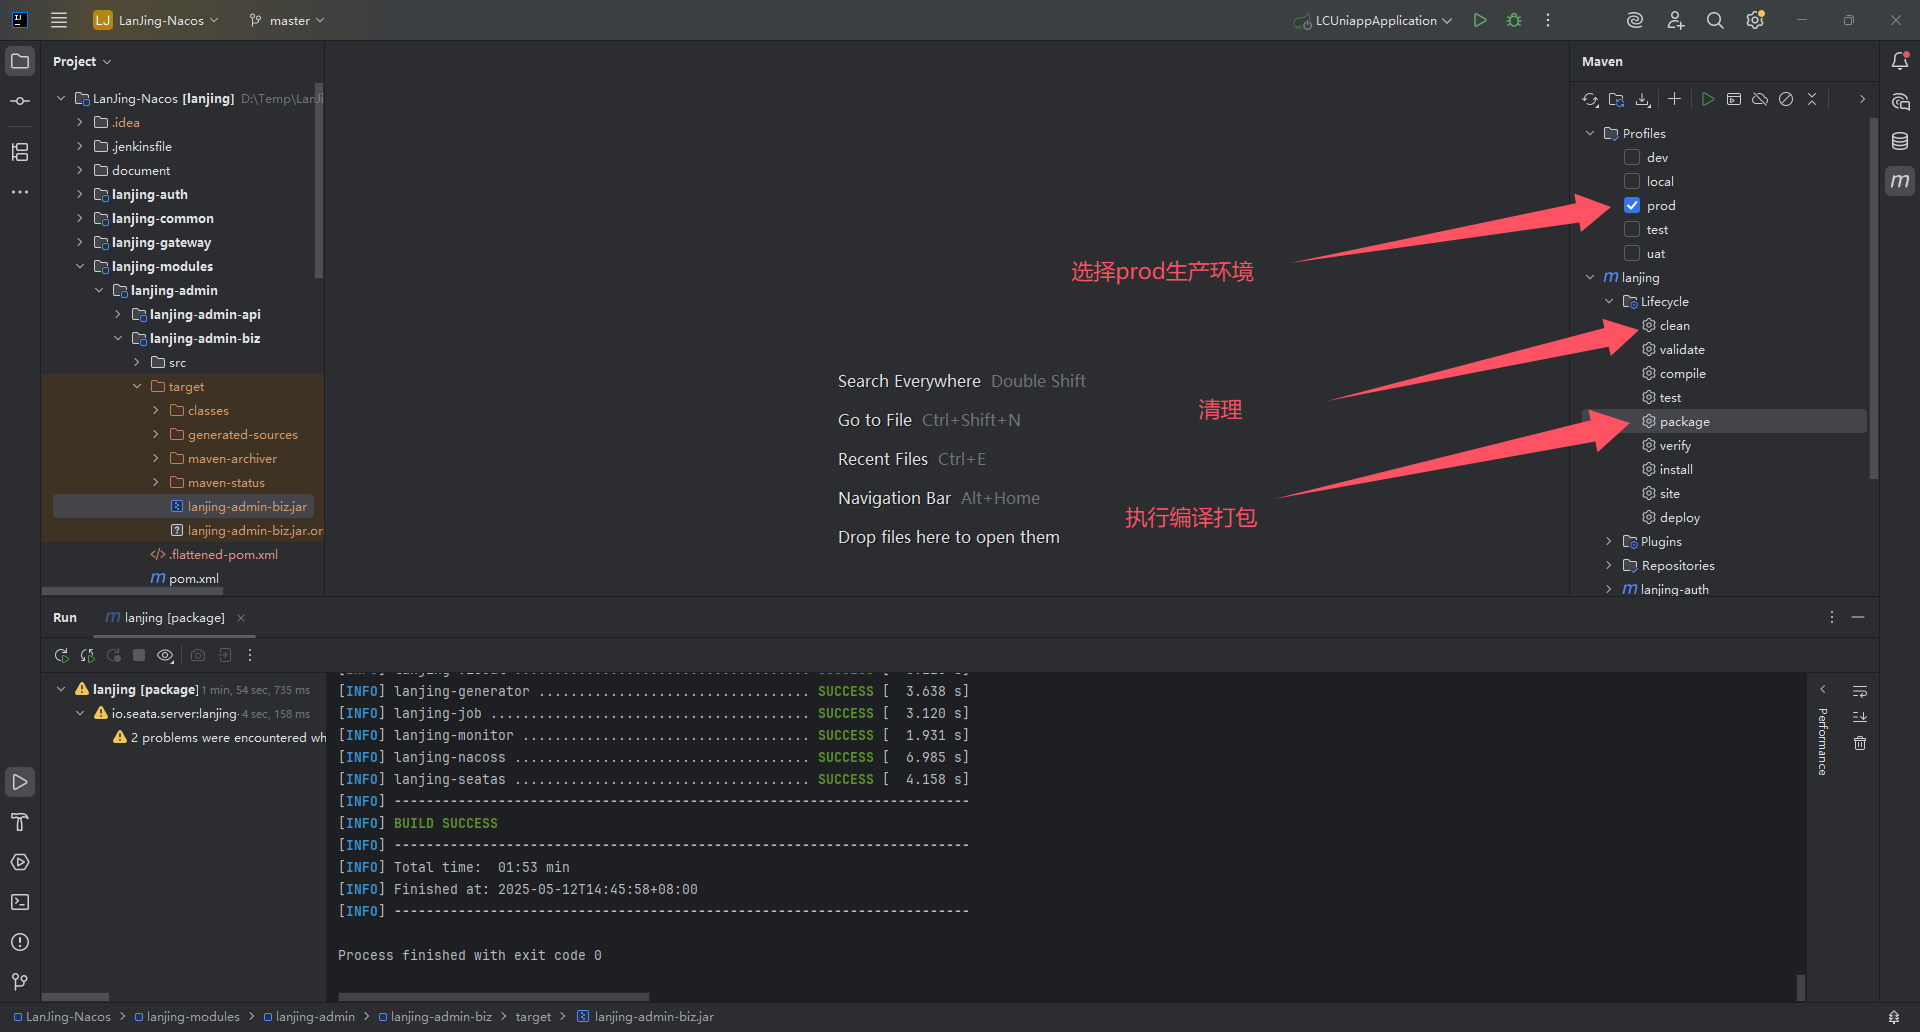This screenshot has width=1920, height=1032.
Task: Open the Git tool window
Action: (x=20, y=982)
